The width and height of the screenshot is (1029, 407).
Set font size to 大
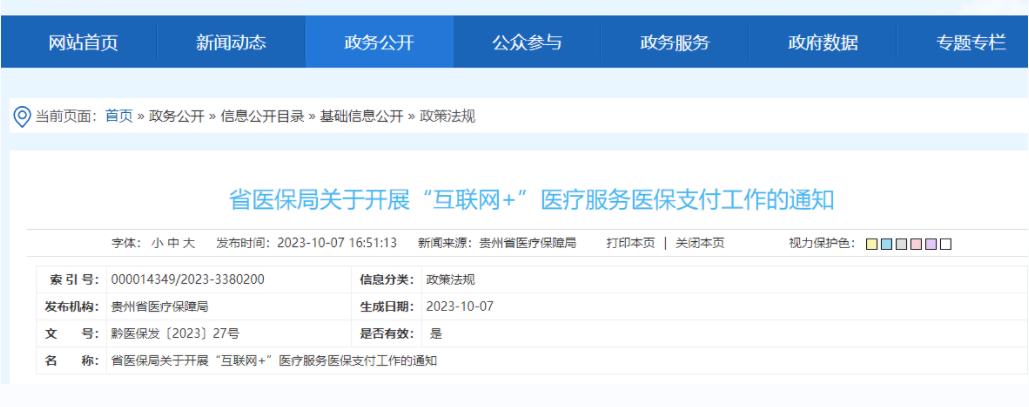tap(189, 244)
